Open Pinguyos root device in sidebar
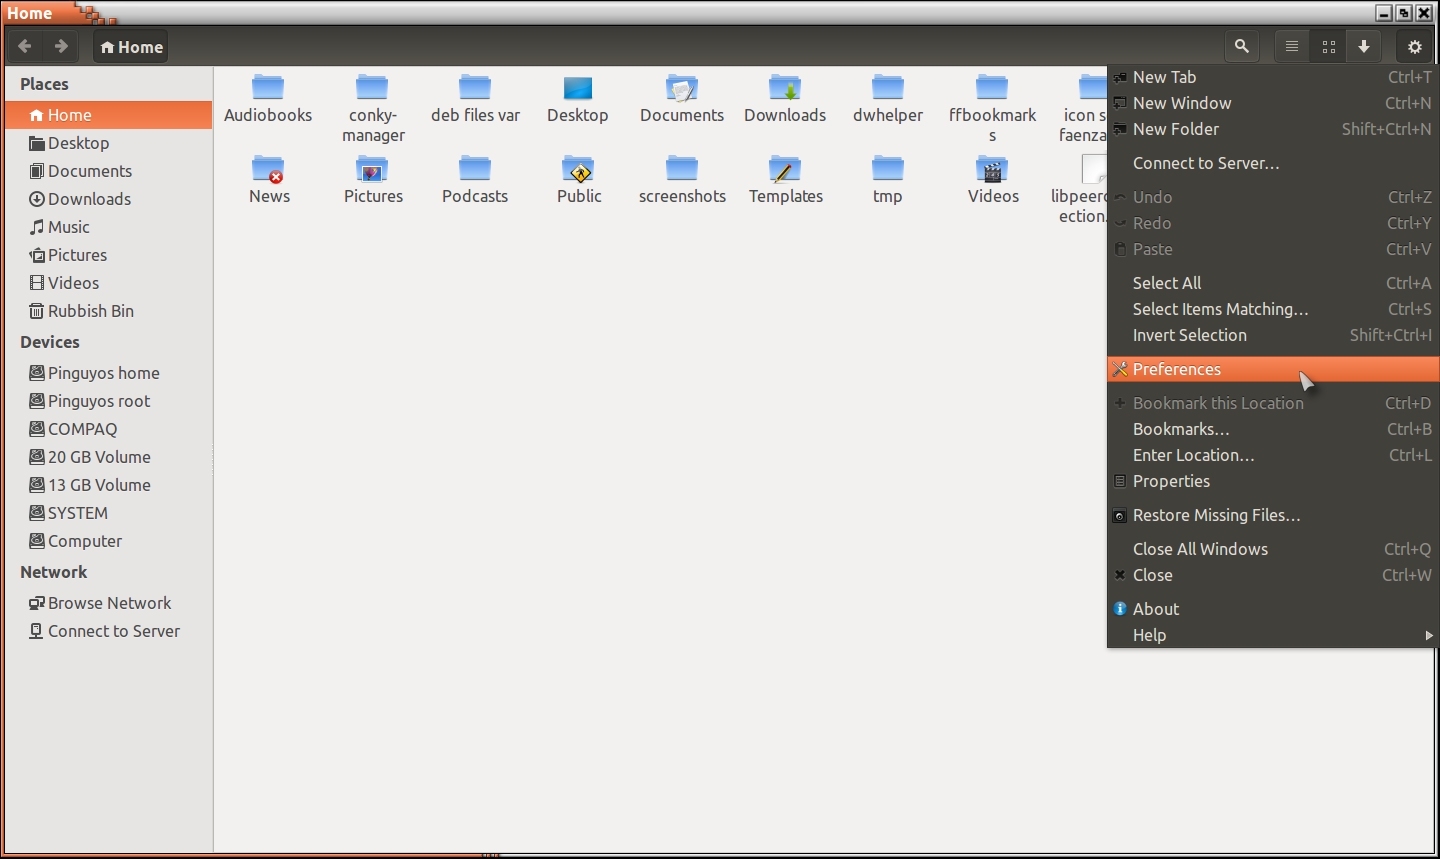The width and height of the screenshot is (1440, 859). (x=98, y=401)
